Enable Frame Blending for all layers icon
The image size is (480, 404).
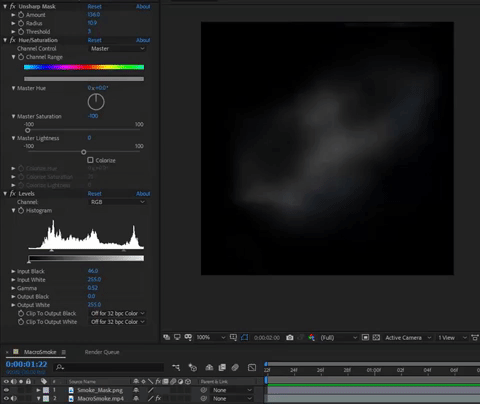[222, 367]
